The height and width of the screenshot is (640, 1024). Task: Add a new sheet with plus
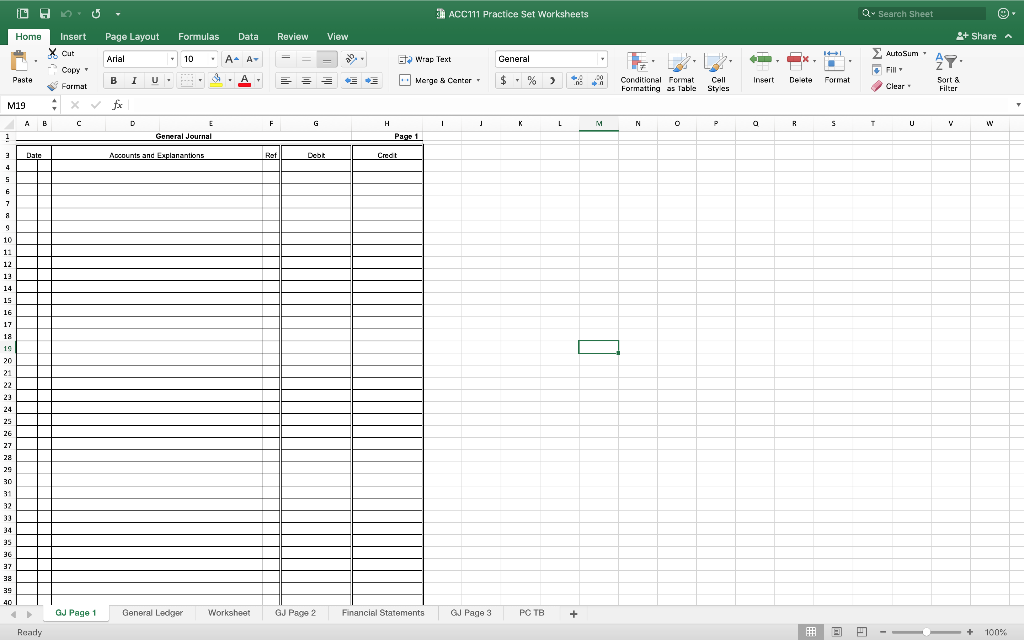[573, 614]
